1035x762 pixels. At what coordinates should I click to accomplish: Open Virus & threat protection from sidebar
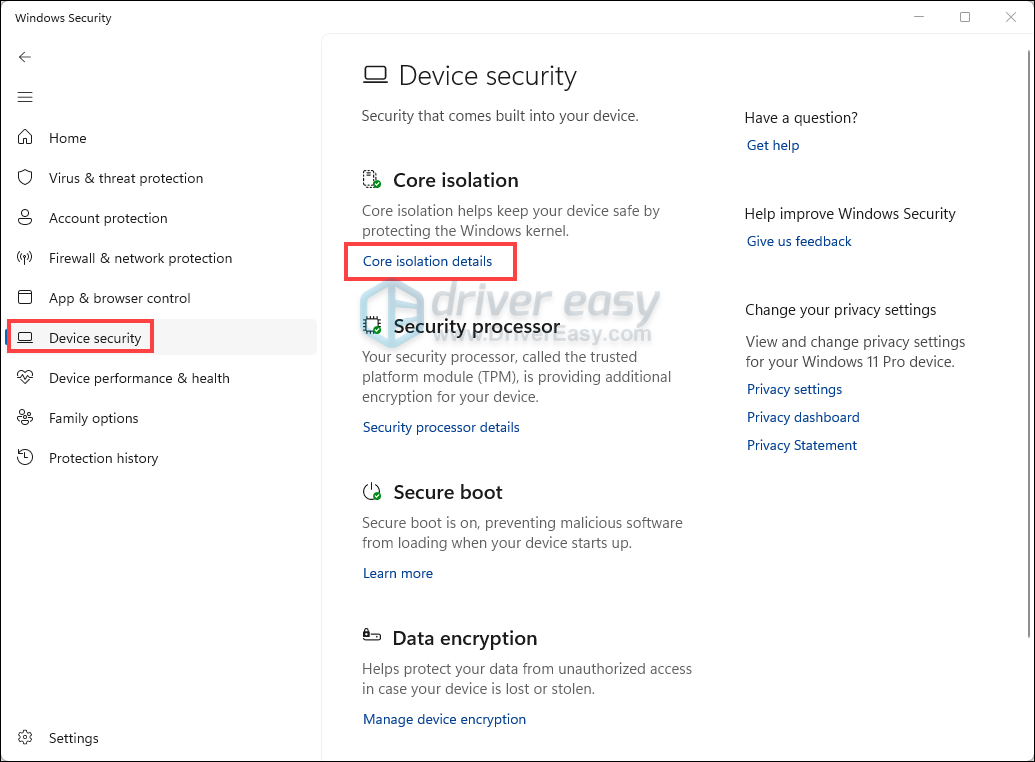124,177
